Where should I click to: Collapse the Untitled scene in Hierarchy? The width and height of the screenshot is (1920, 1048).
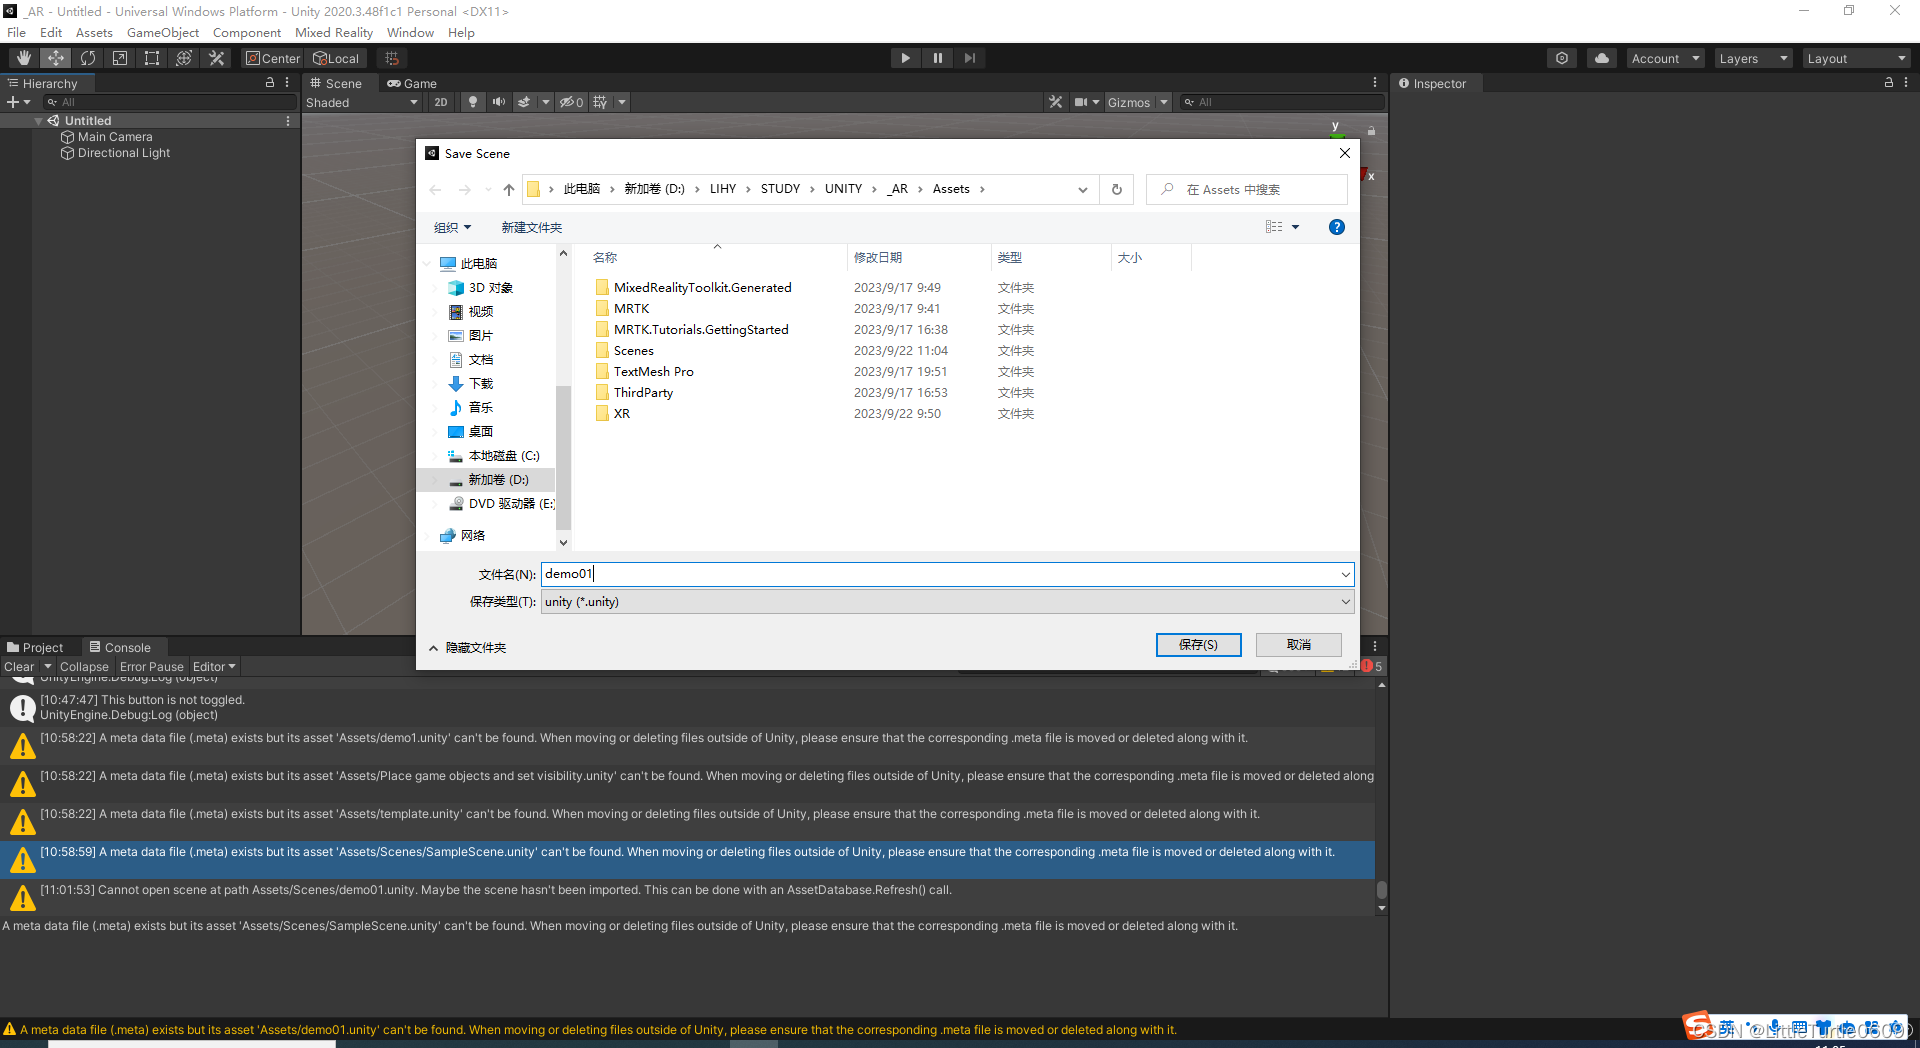coord(38,121)
